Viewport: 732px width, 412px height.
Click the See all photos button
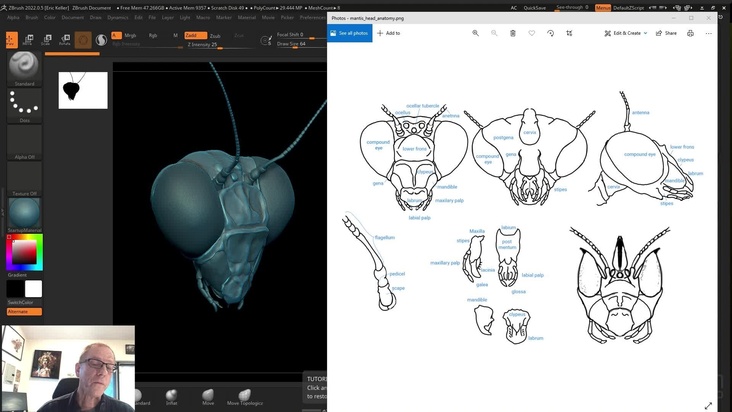350,33
